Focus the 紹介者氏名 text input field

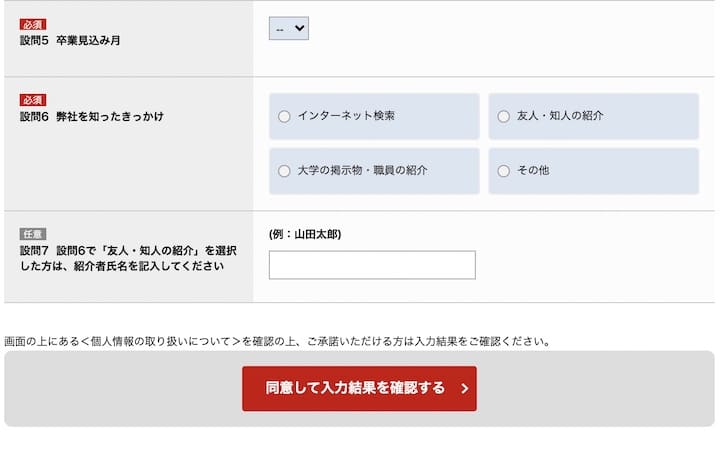click(372, 265)
